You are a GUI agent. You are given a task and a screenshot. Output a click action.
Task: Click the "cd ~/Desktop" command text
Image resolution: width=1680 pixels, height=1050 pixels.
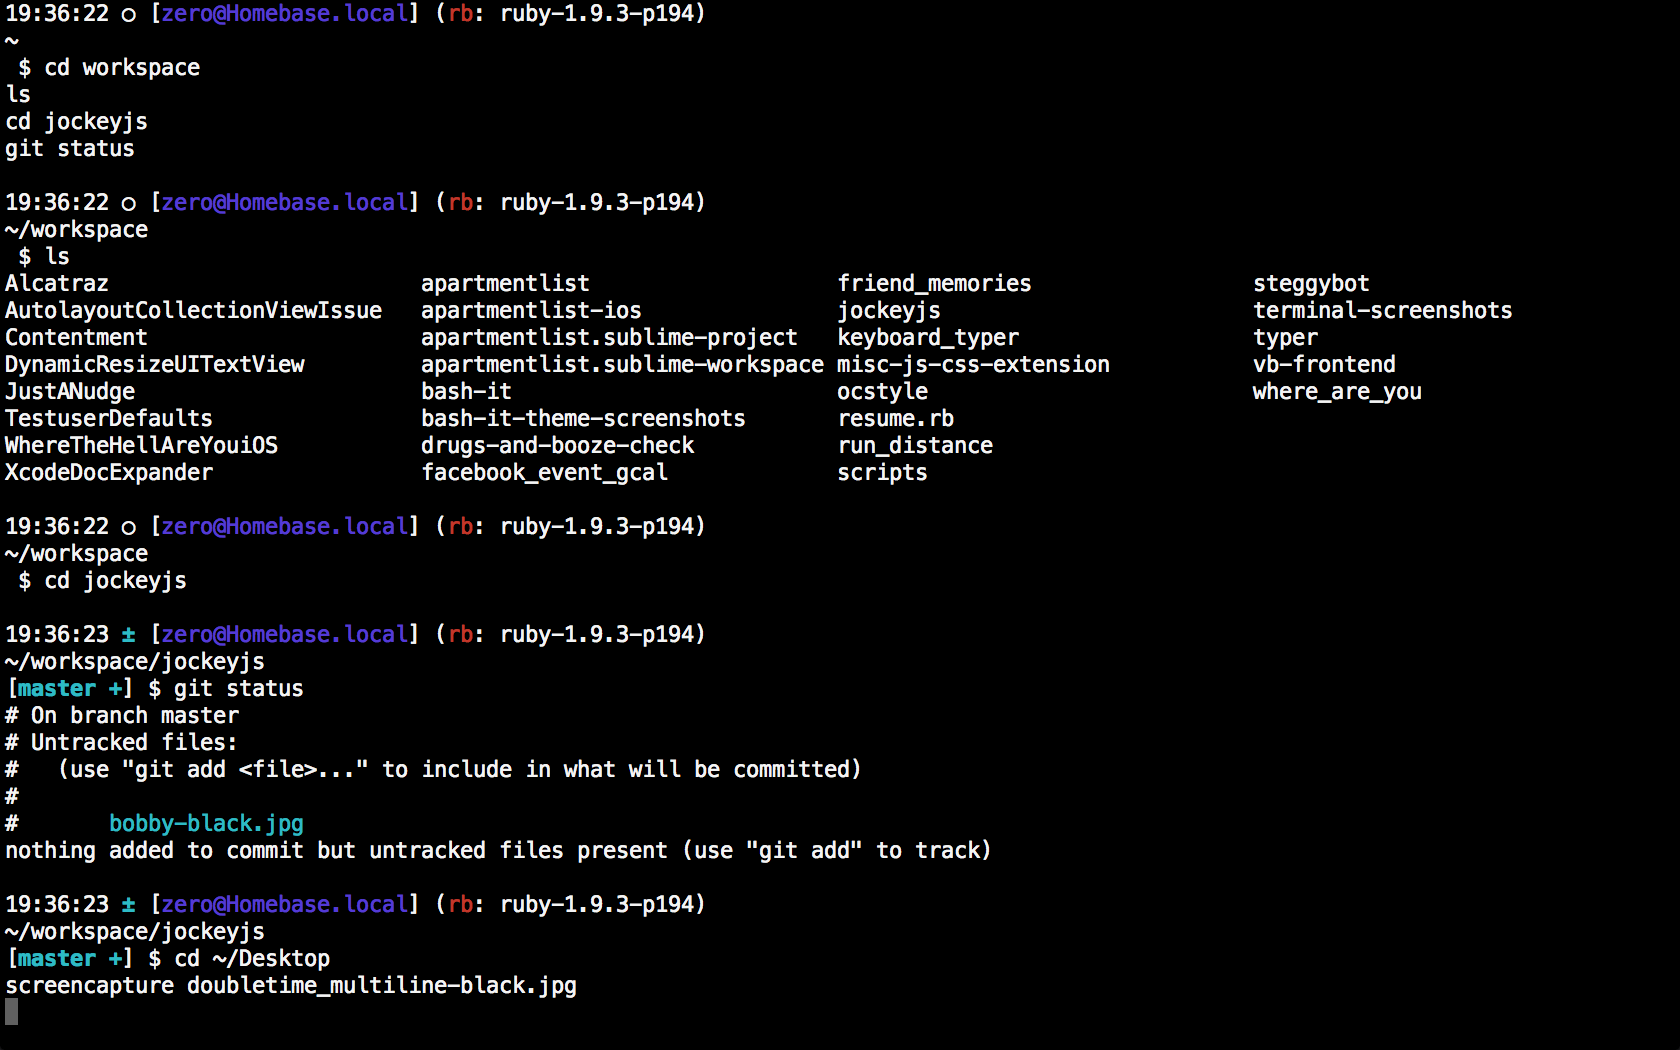pyautogui.click(x=252, y=959)
